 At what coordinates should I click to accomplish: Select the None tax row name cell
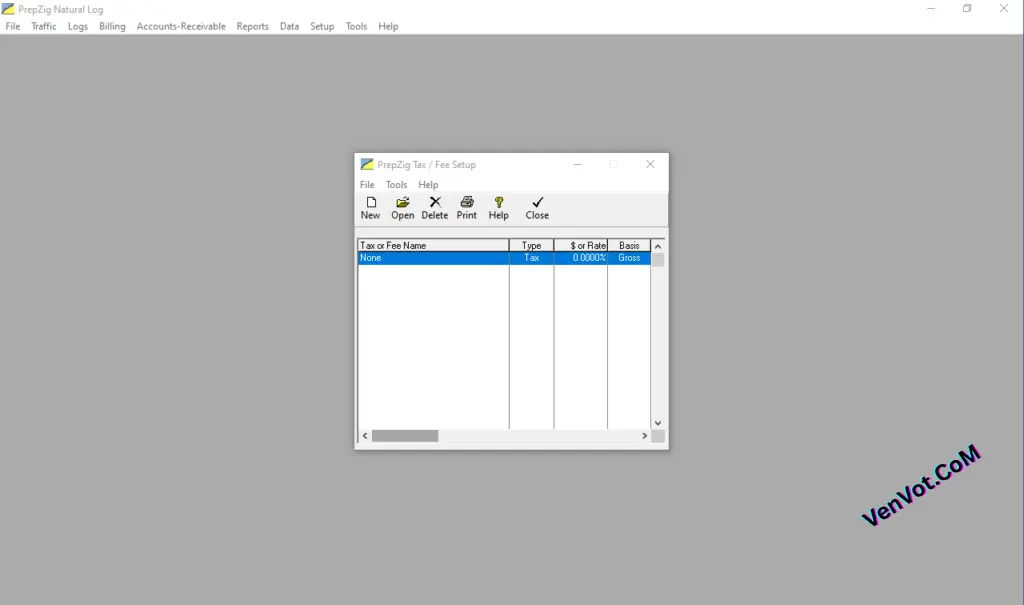434,258
